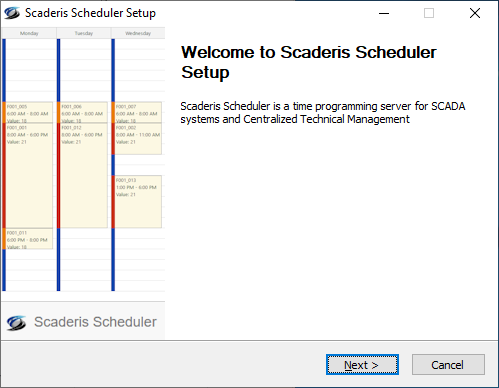Click the Scaderis Scheduler Setup title bar text
This screenshot has width=499, height=388.
(x=90, y=13)
